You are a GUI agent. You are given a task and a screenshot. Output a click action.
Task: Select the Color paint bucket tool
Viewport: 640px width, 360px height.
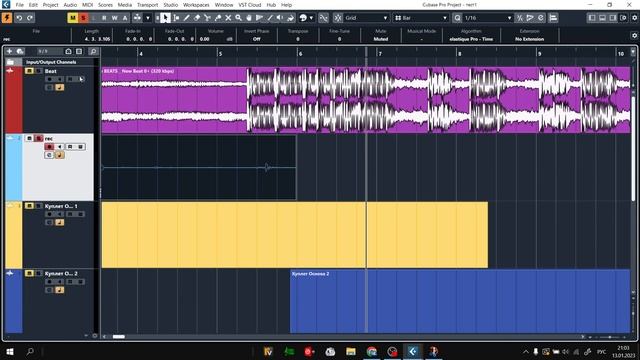click(x=291, y=18)
